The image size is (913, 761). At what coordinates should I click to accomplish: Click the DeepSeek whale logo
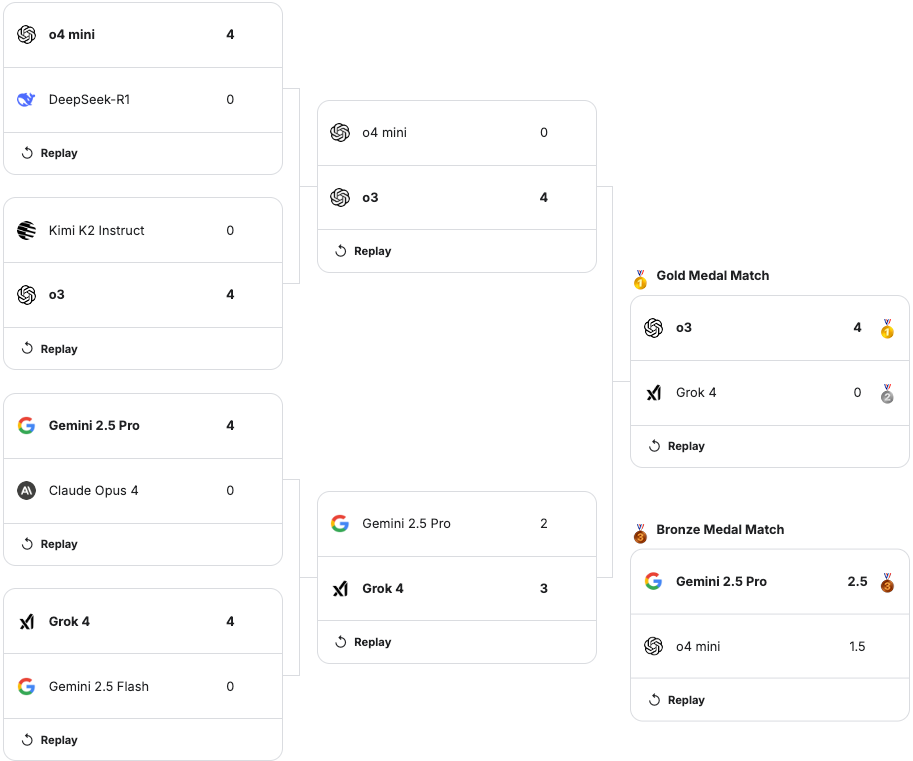point(26,100)
